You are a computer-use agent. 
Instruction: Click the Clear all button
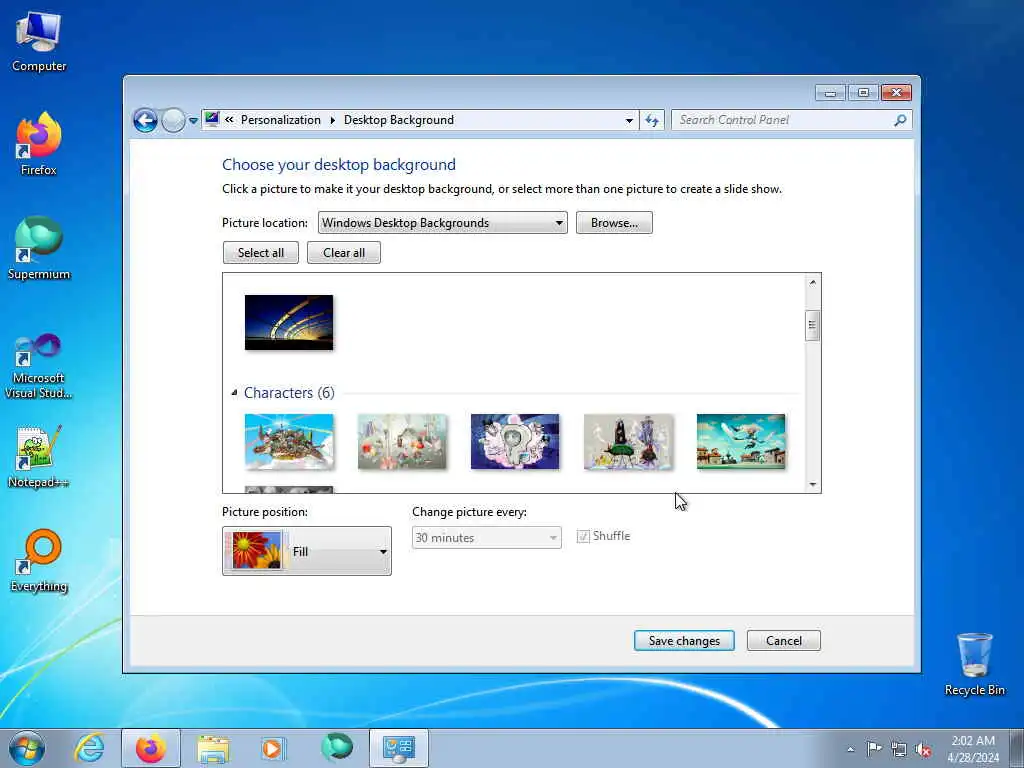[x=344, y=253]
